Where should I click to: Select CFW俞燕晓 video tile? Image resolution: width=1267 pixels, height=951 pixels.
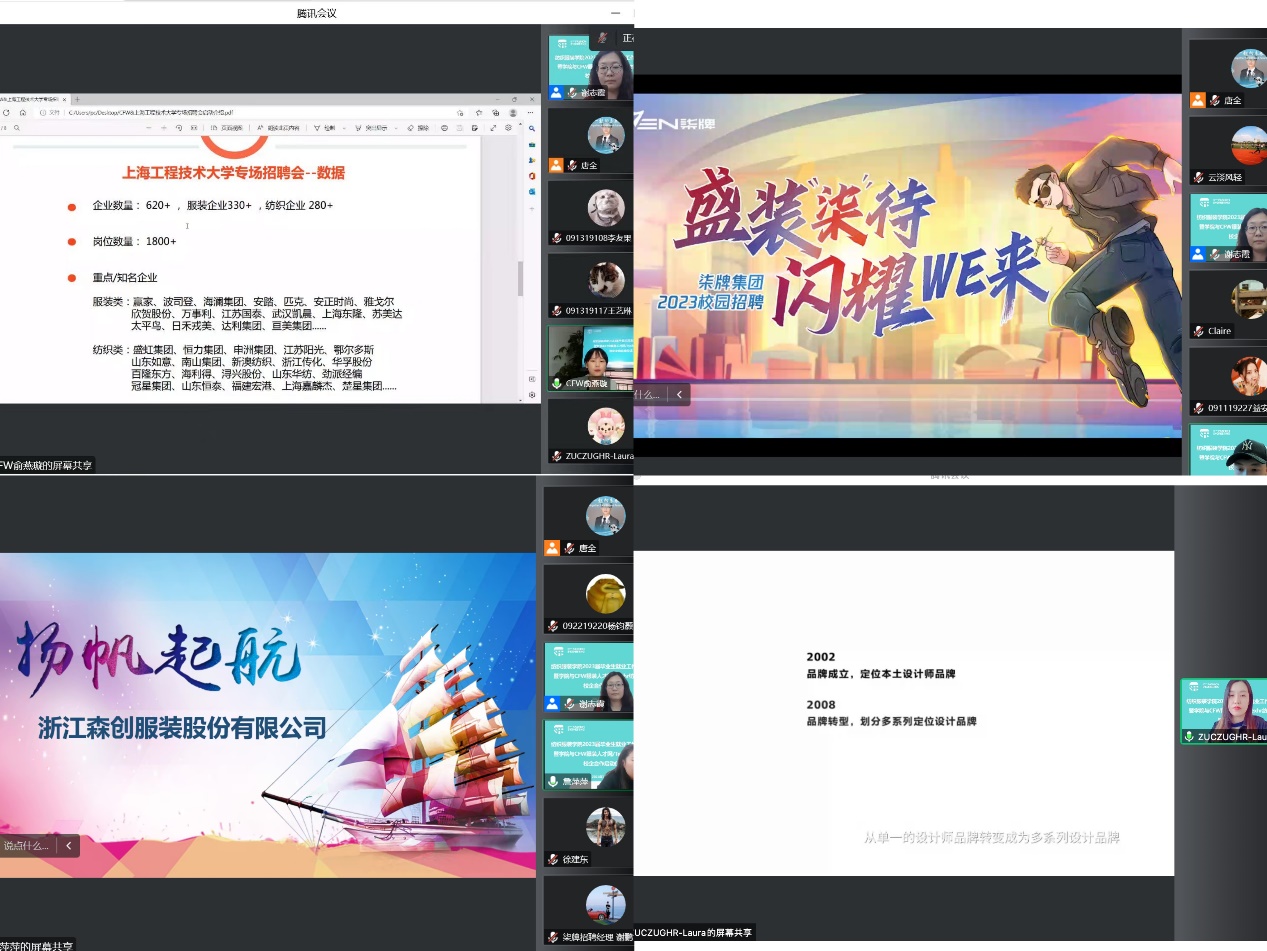coord(591,358)
